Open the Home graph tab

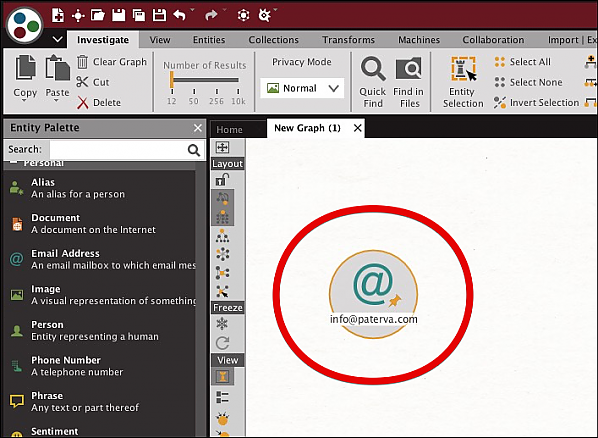(229, 129)
